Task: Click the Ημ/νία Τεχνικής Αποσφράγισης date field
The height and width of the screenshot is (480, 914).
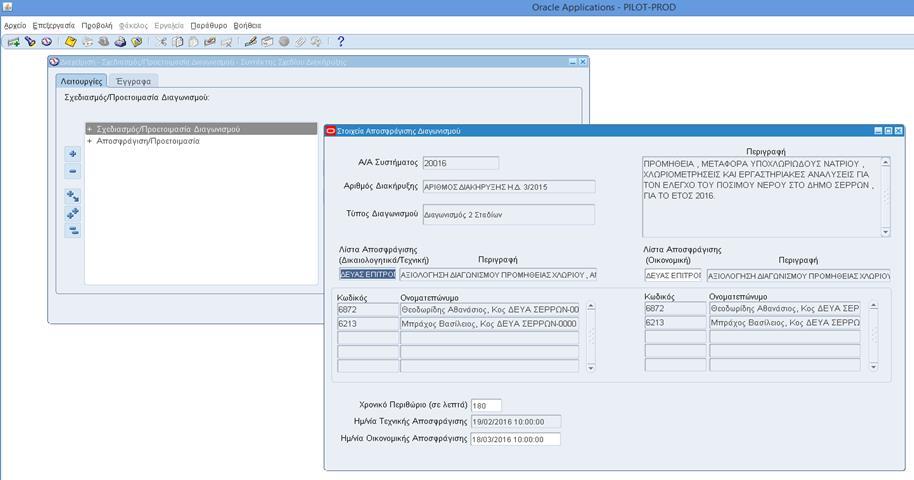Action: click(x=516, y=422)
